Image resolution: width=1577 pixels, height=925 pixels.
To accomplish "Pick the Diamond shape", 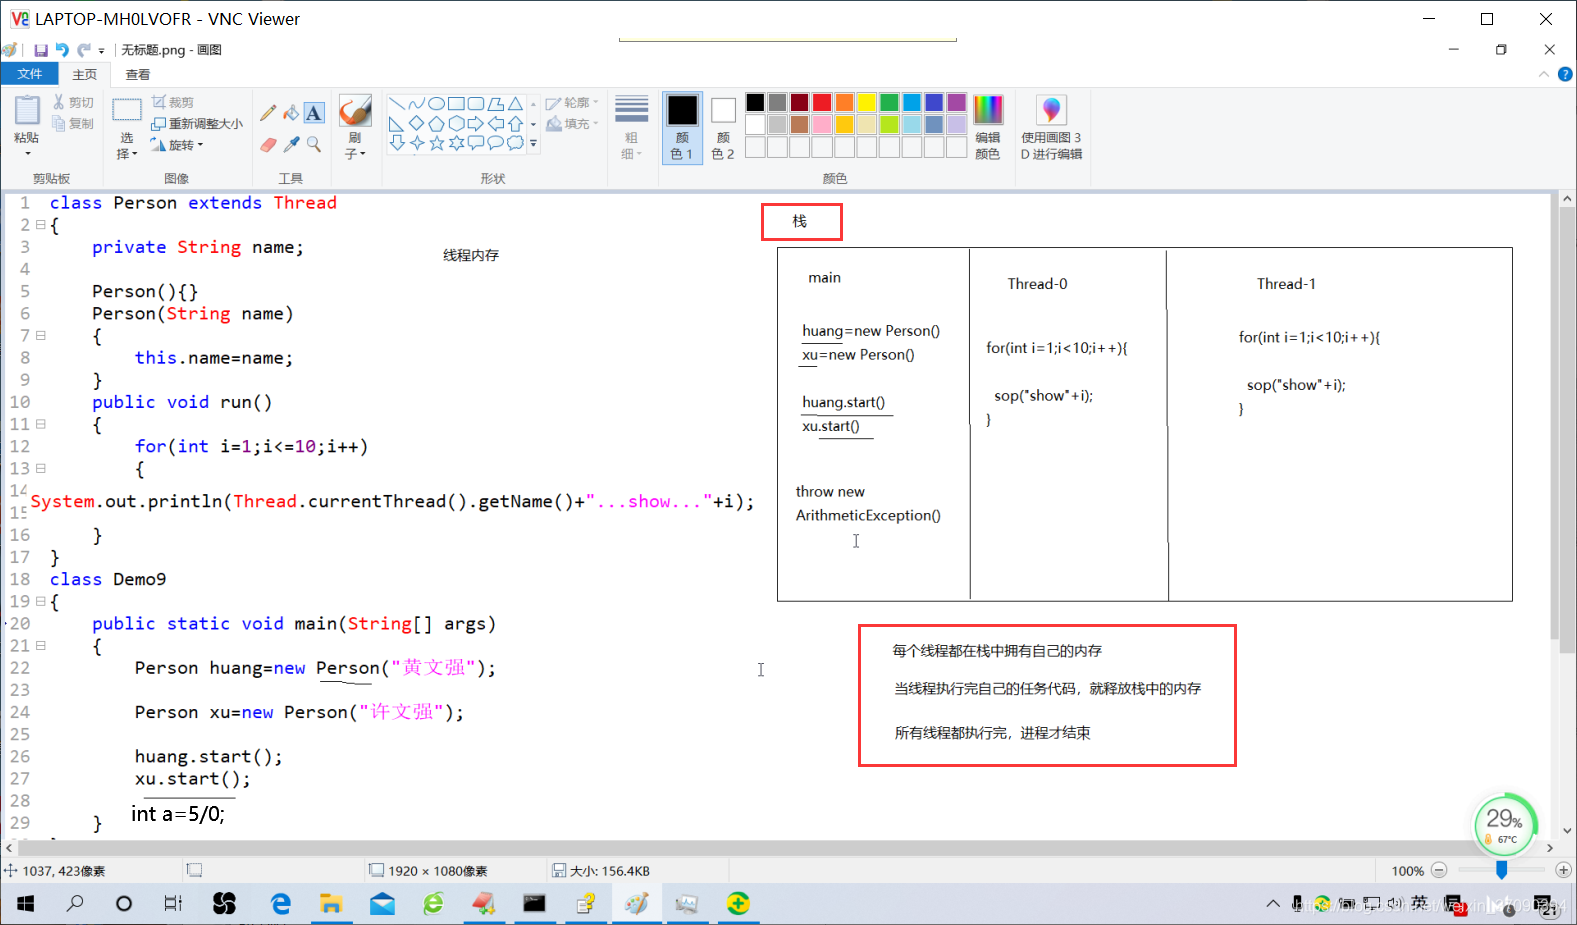I will (x=417, y=124).
